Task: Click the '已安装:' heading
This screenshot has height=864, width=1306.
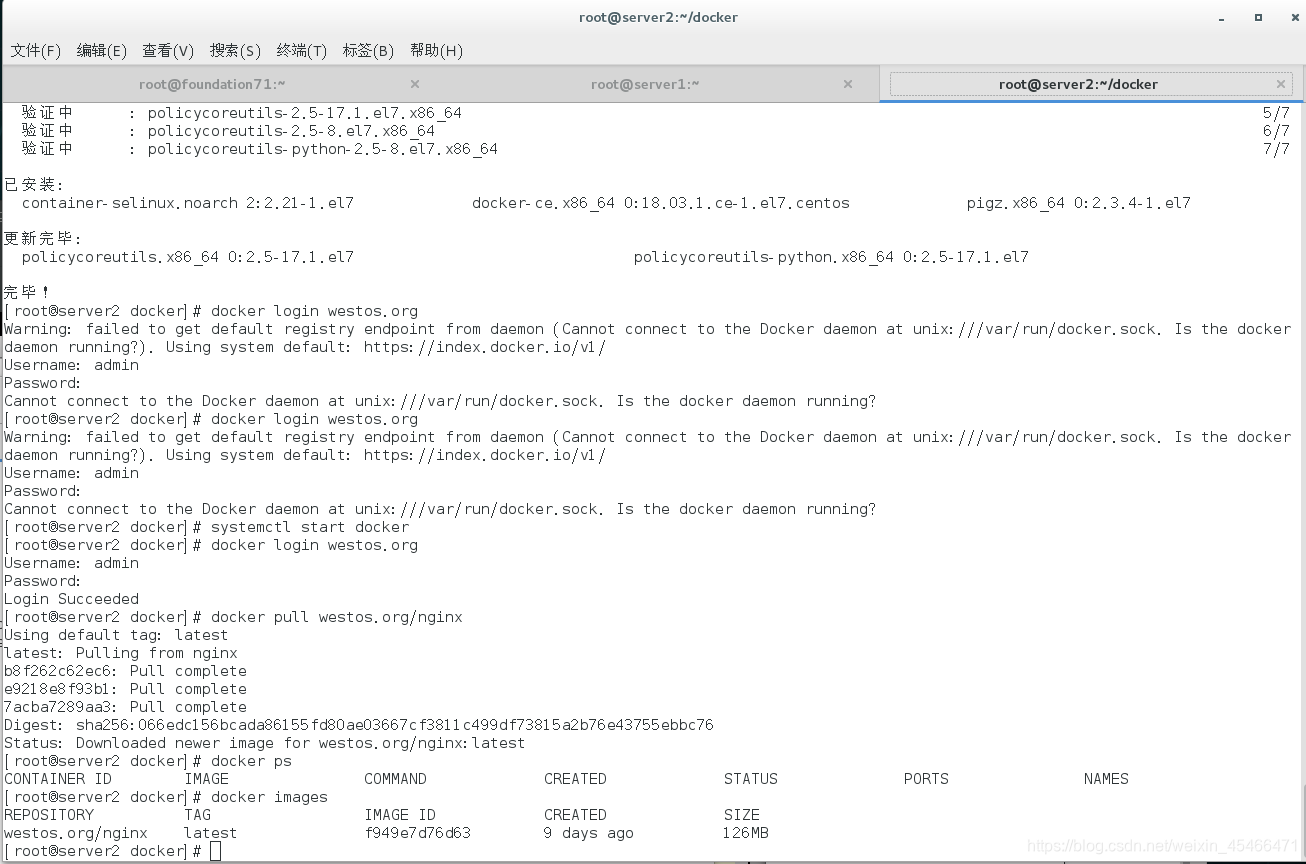Action: coord(34,185)
